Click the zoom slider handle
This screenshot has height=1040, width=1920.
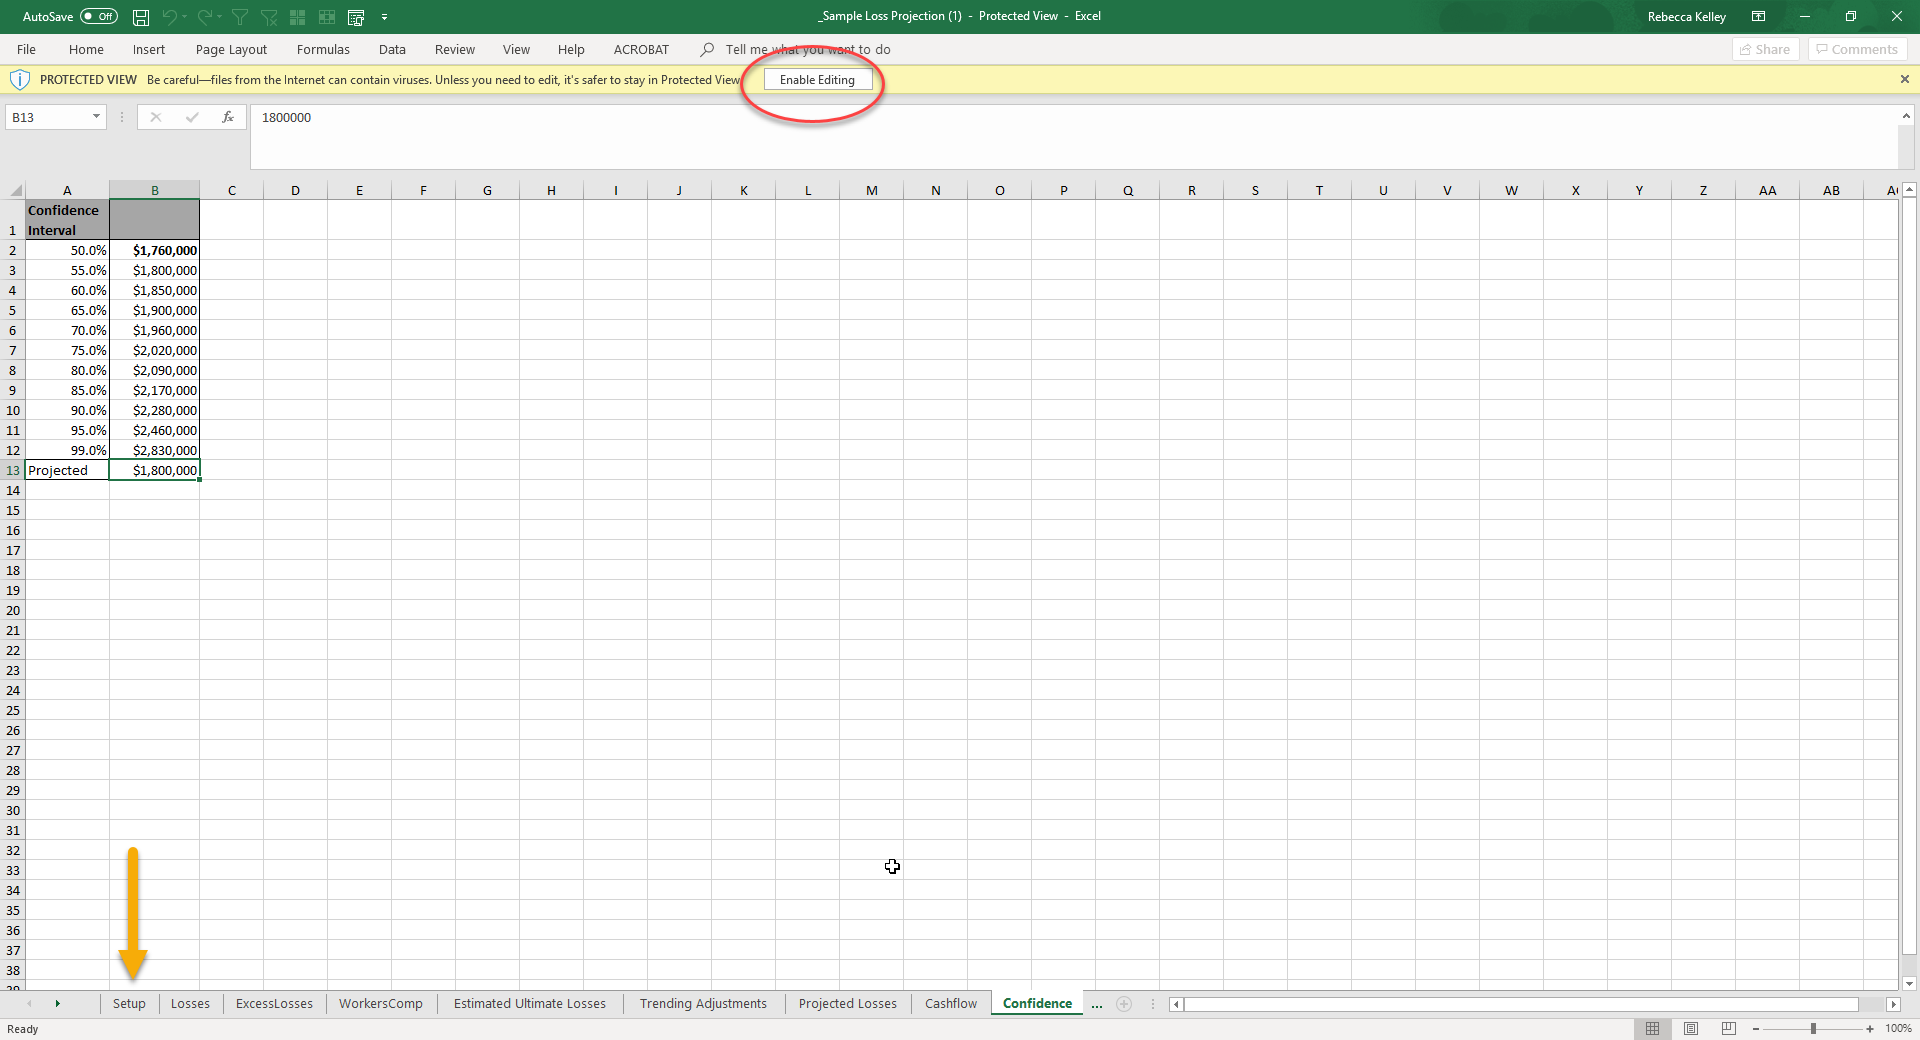1813,1028
